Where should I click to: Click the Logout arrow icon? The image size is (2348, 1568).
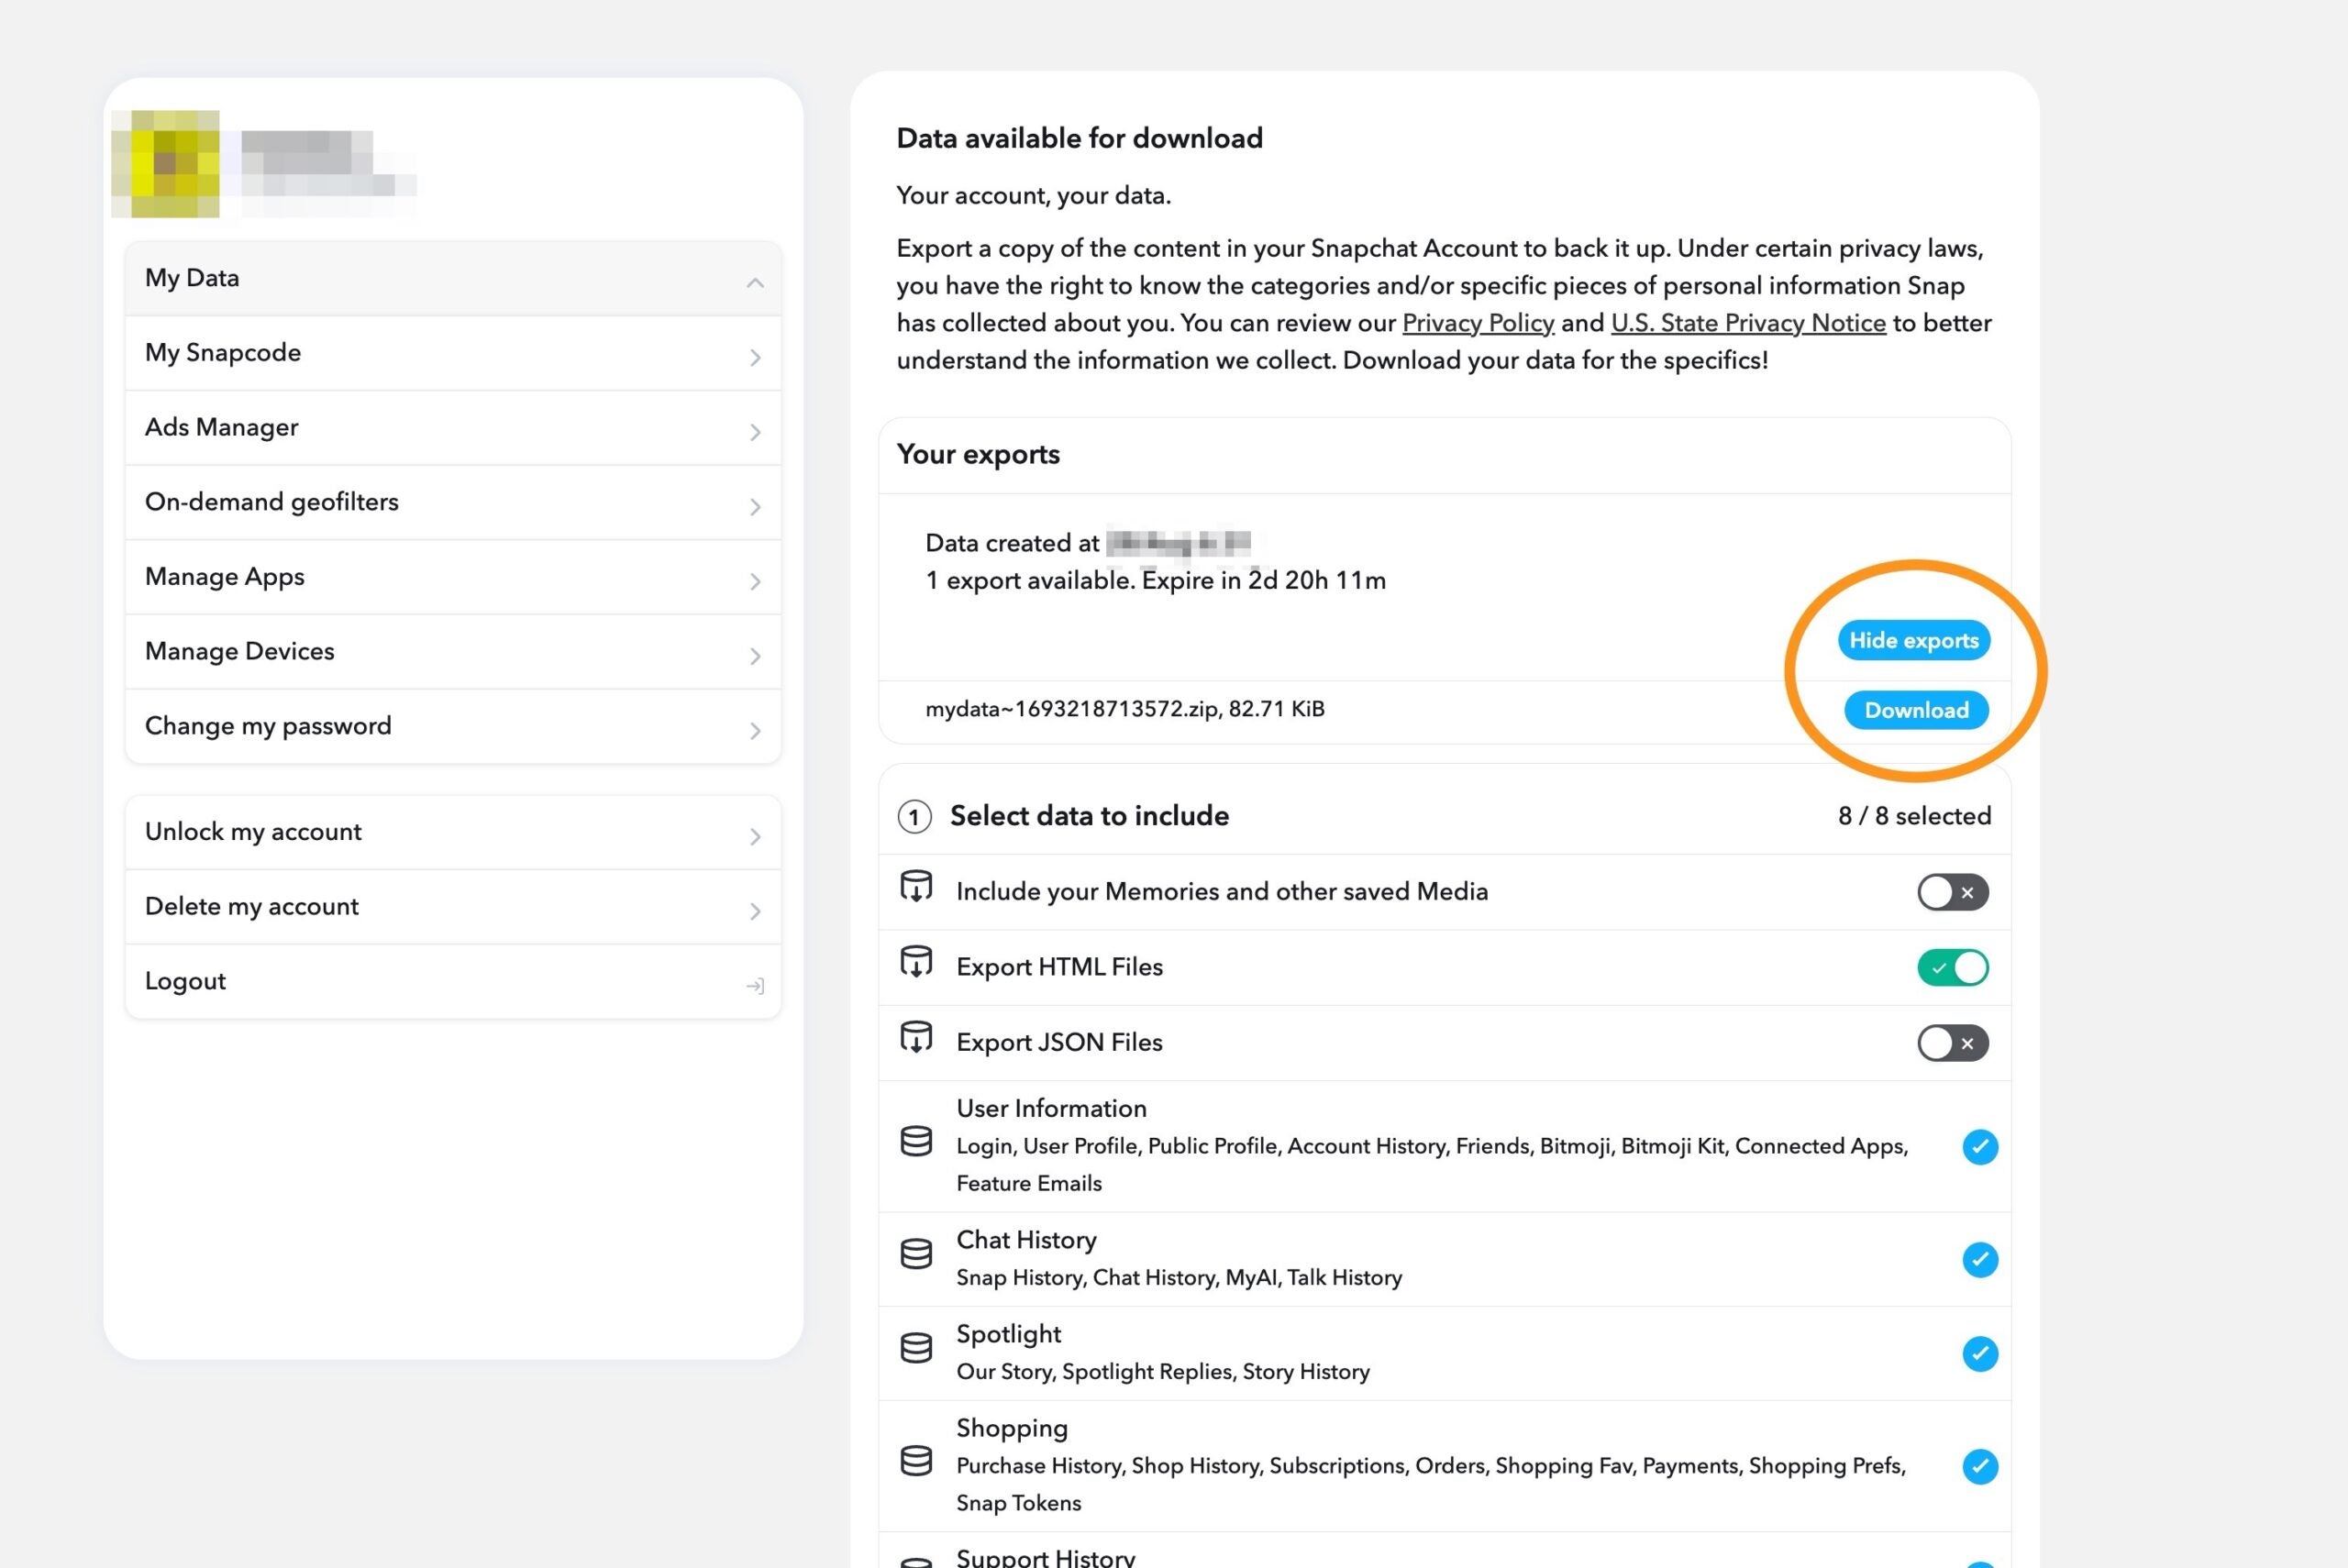[755, 986]
